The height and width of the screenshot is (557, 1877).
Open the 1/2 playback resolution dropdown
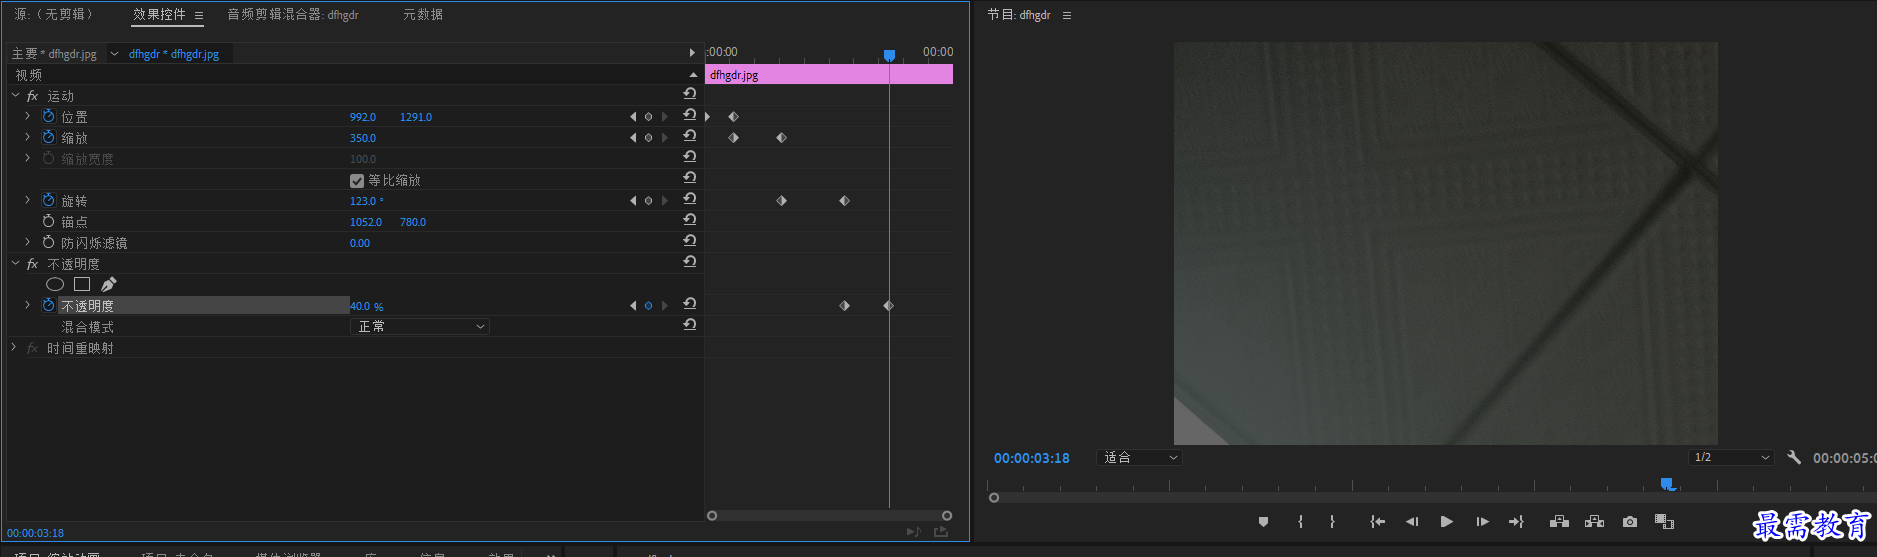tap(1730, 457)
